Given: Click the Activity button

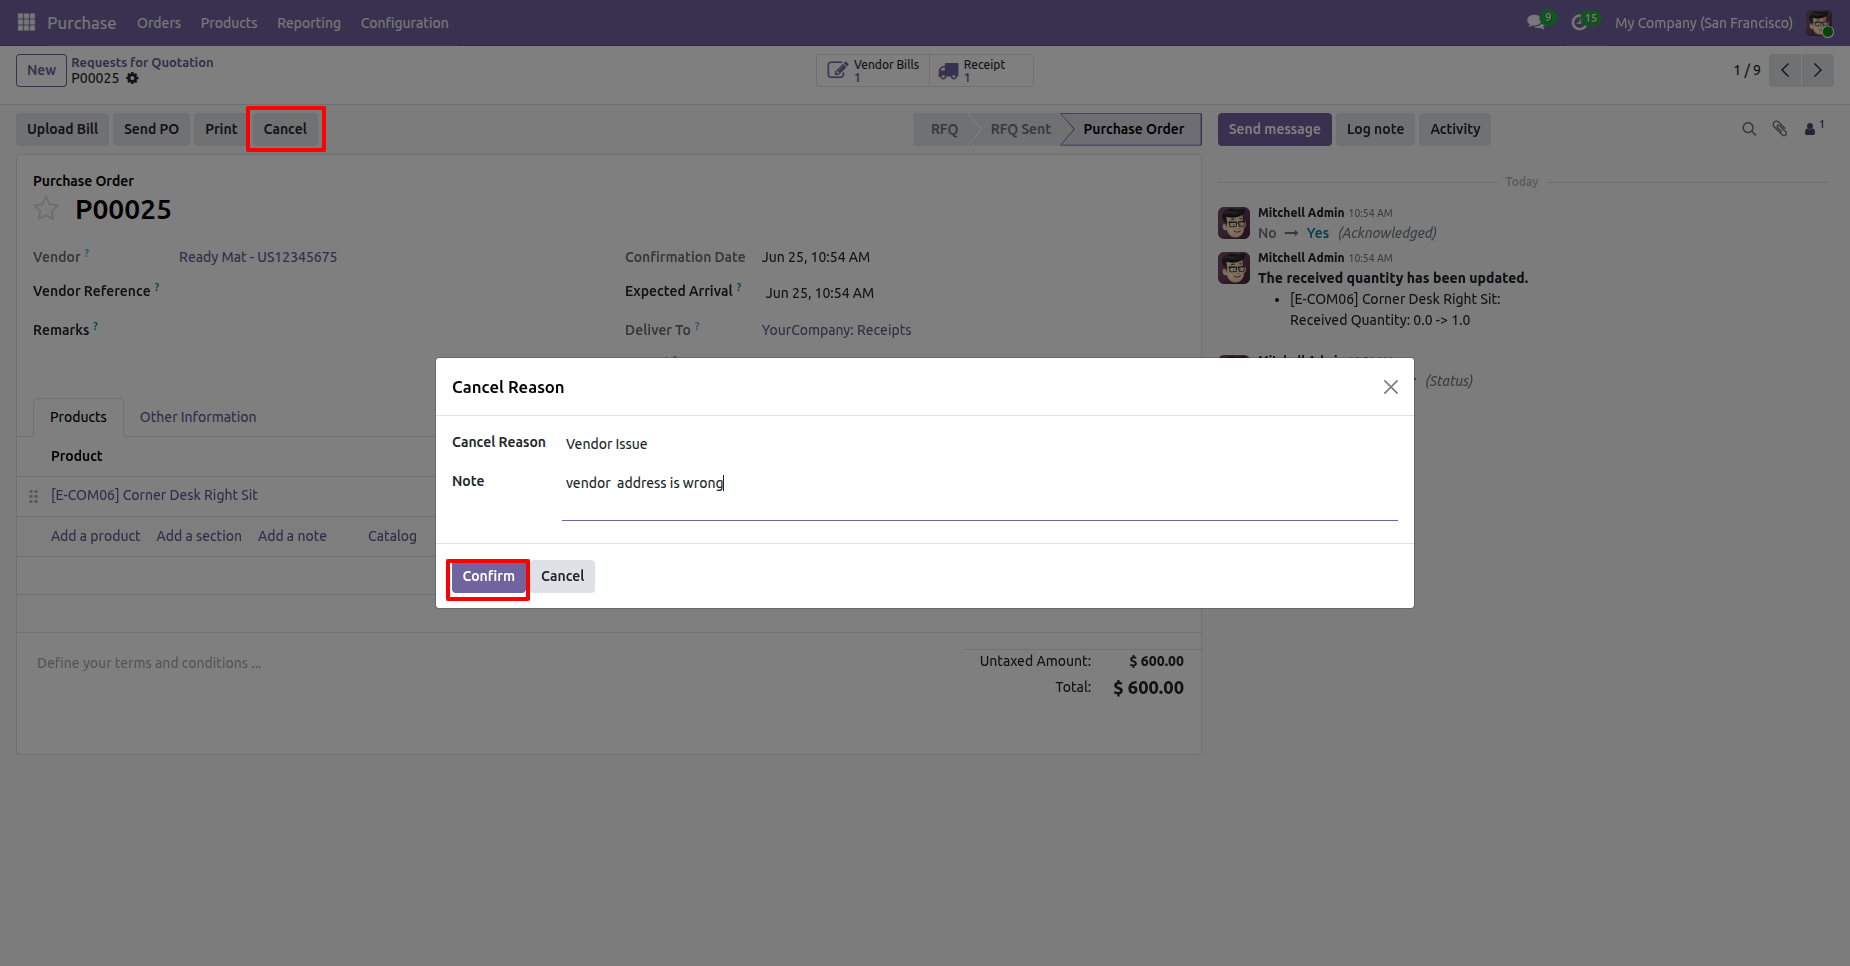Looking at the screenshot, I should coord(1455,129).
